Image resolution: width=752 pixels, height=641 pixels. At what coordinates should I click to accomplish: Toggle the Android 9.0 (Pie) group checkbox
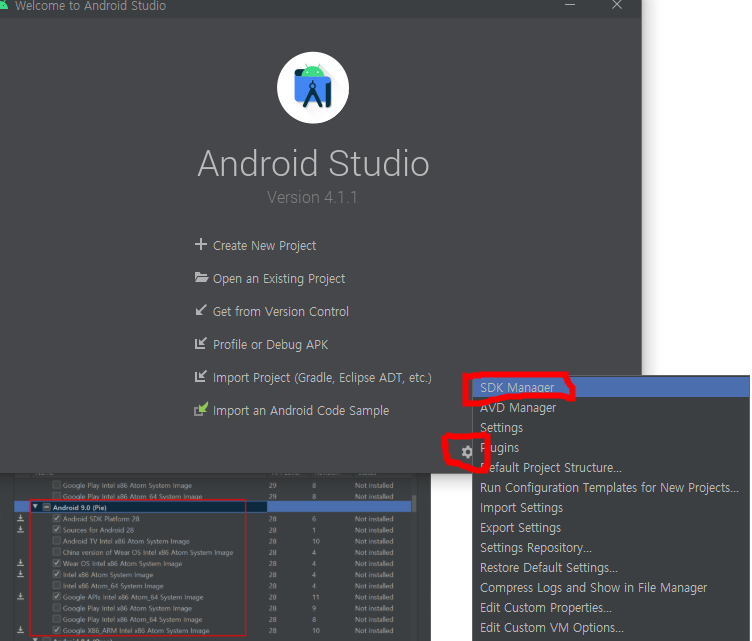coord(47,507)
